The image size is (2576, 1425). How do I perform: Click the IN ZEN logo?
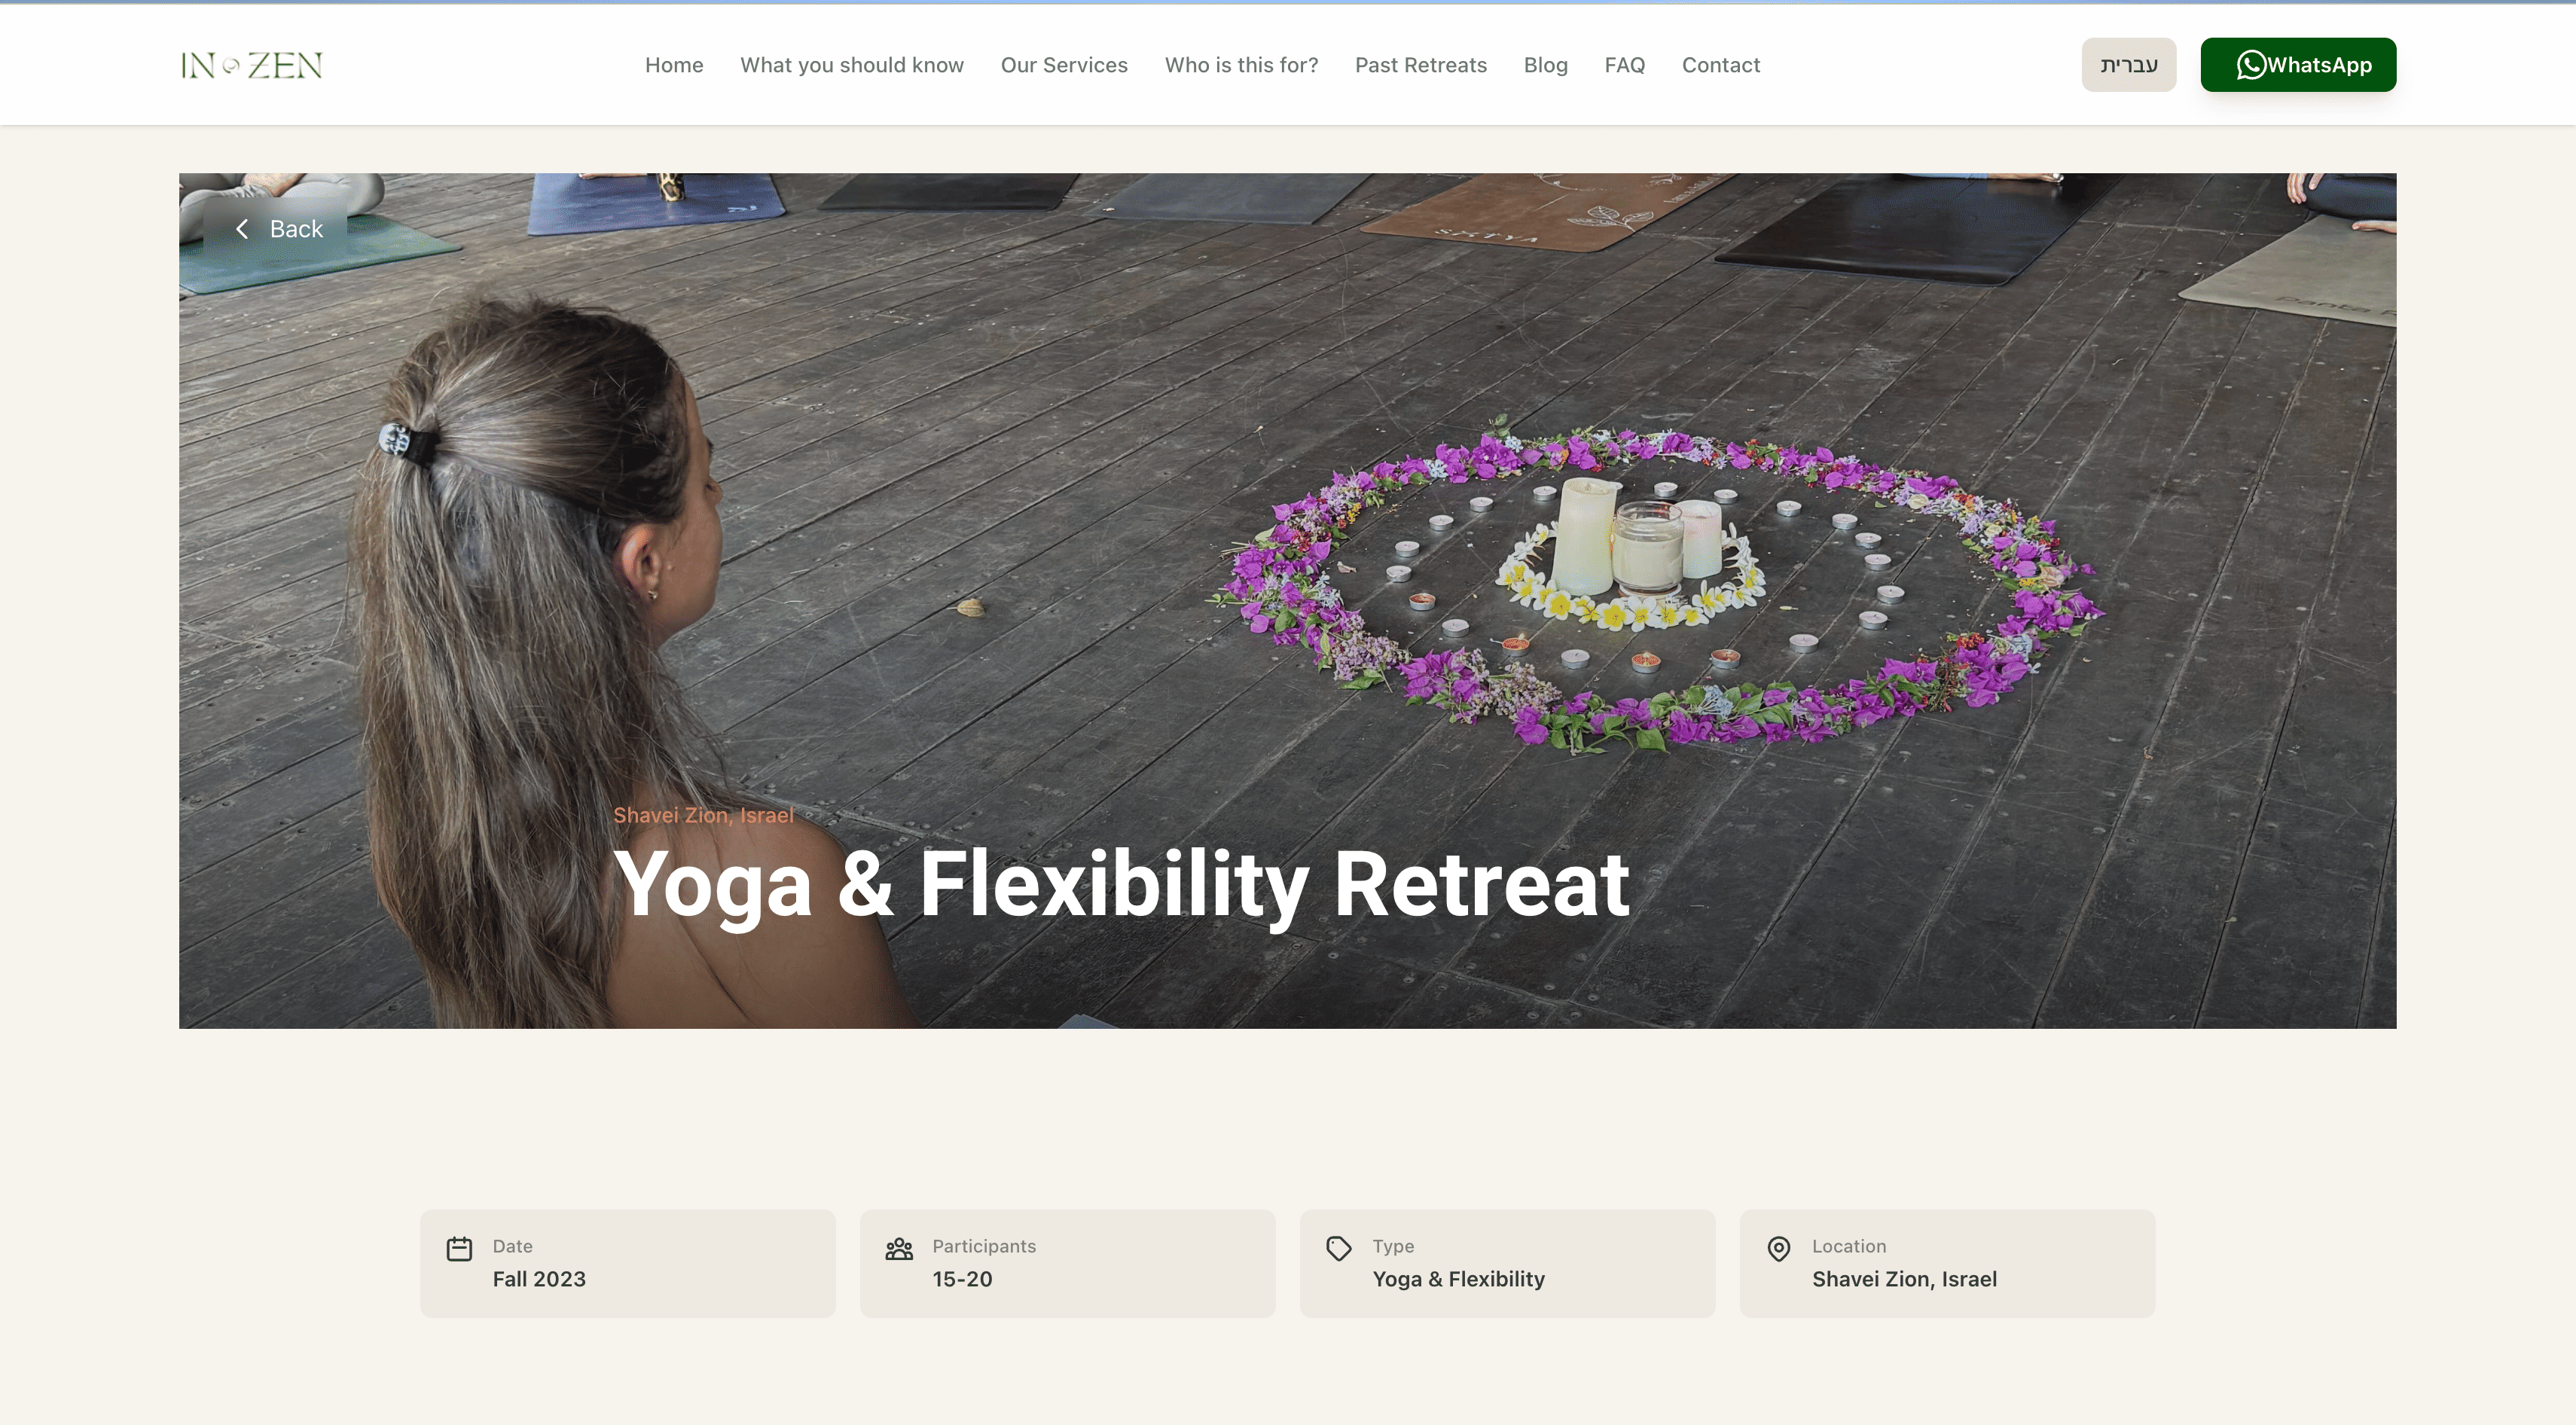click(x=251, y=65)
